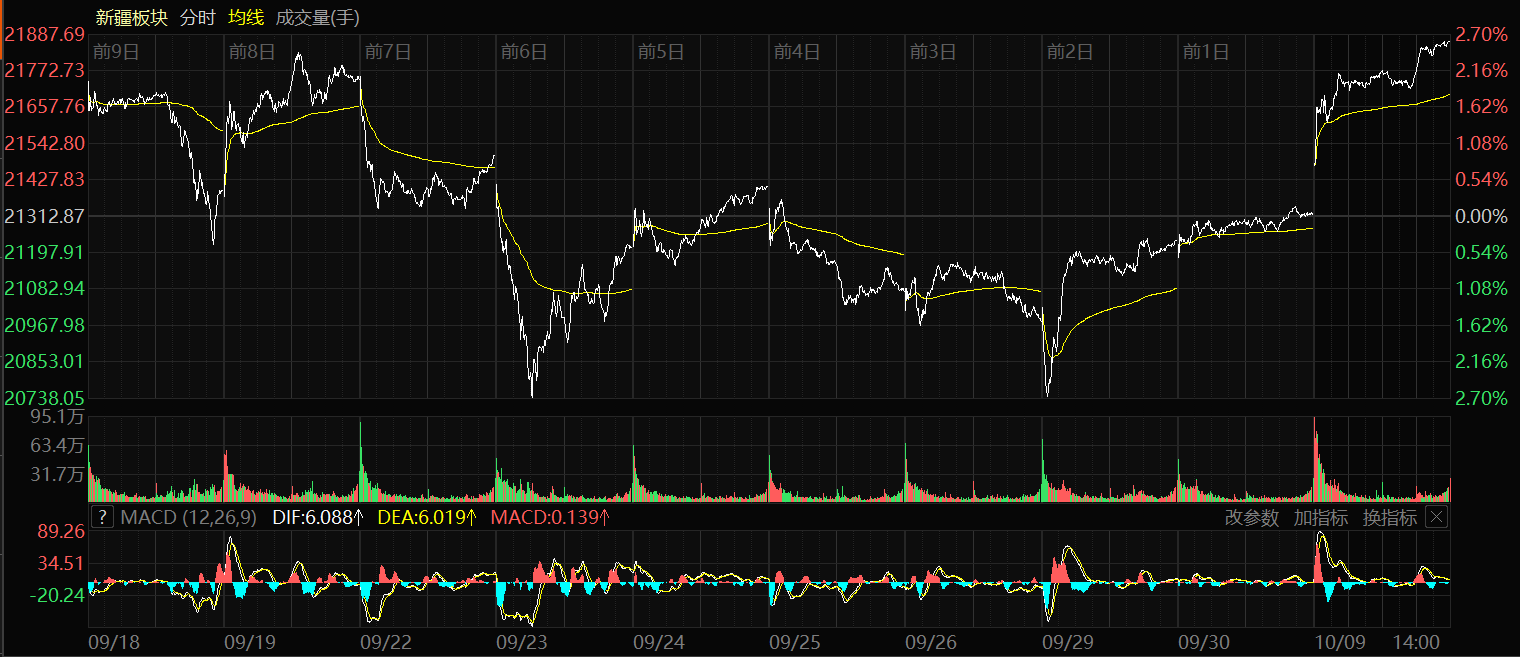
Task: Click the 09/23 date on time axis
Action: [x=521, y=640]
